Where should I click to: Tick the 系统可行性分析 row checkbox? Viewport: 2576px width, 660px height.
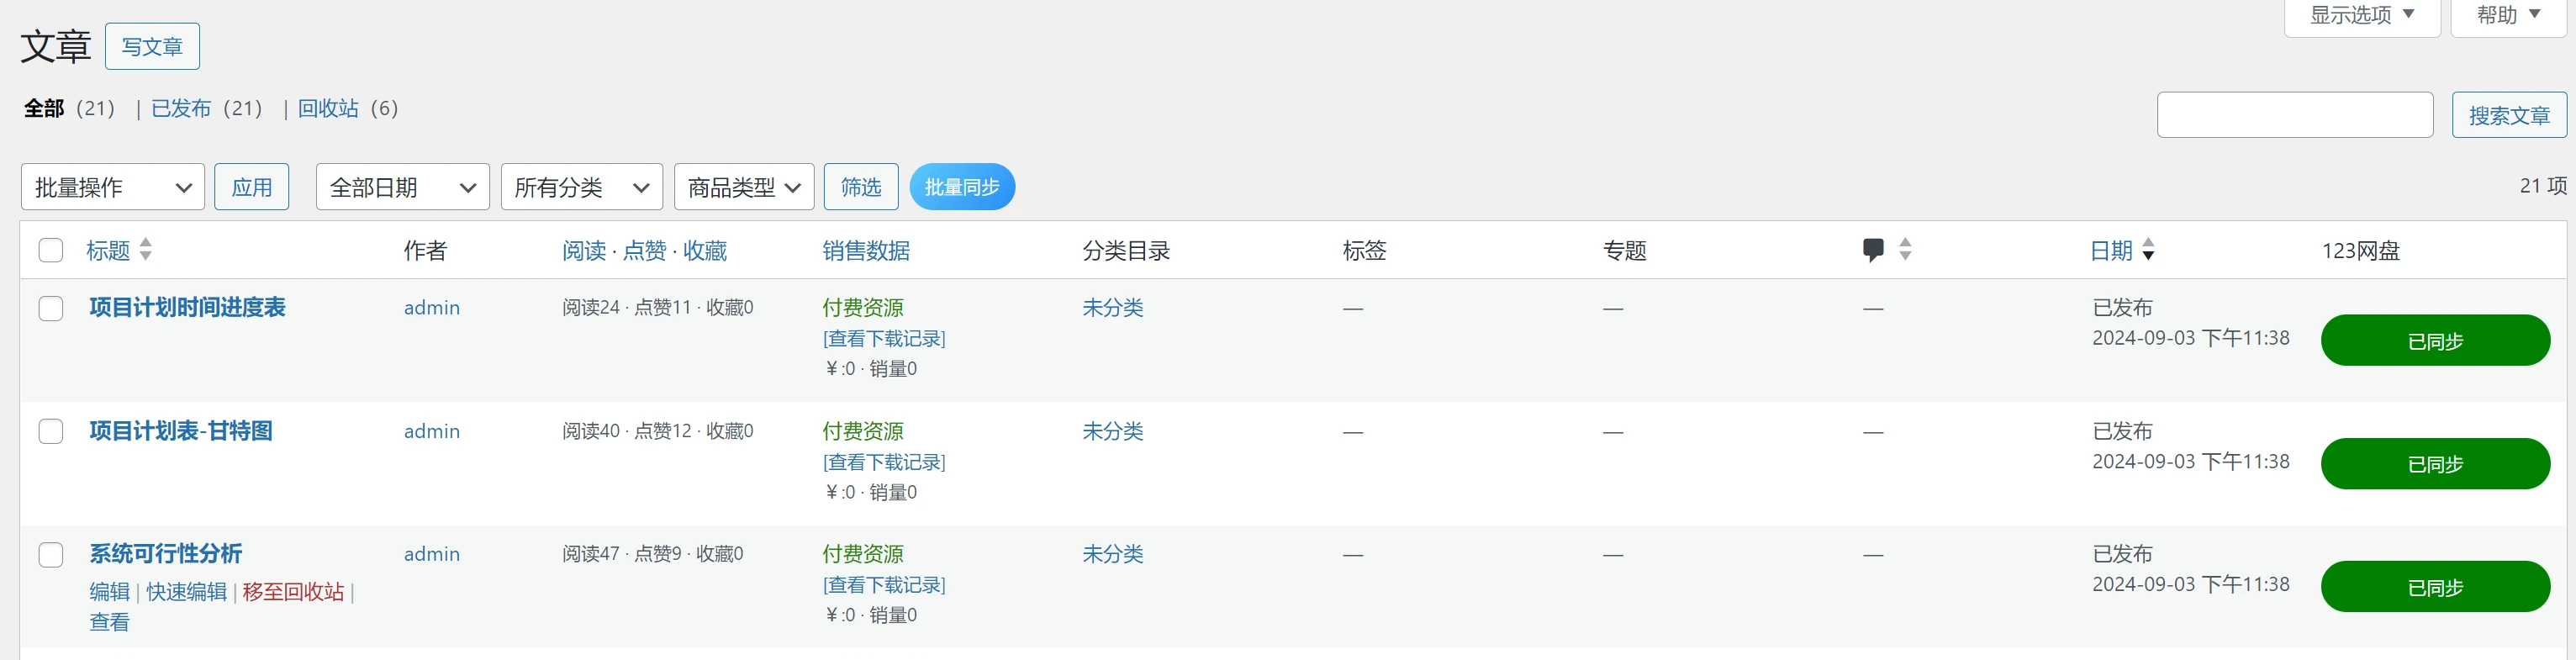coord(51,555)
